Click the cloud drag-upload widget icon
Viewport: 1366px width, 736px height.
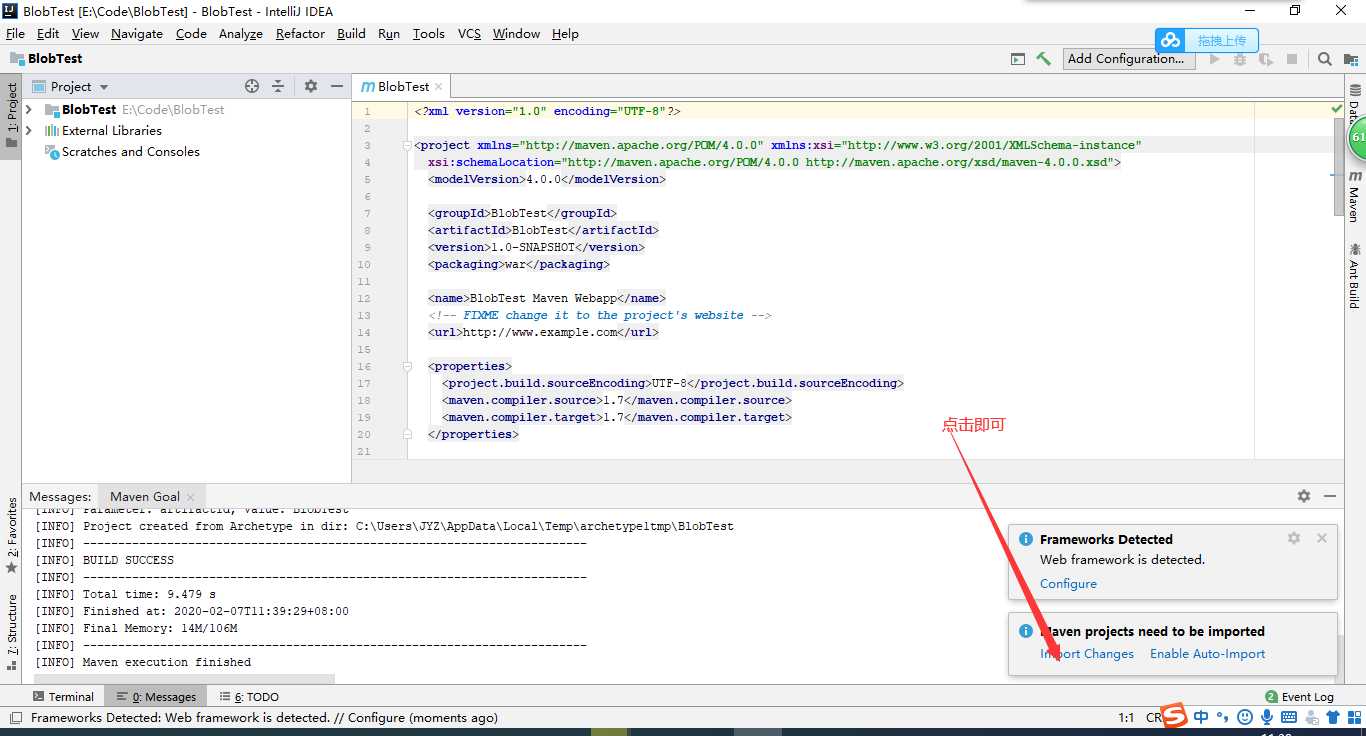point(1170,40)
